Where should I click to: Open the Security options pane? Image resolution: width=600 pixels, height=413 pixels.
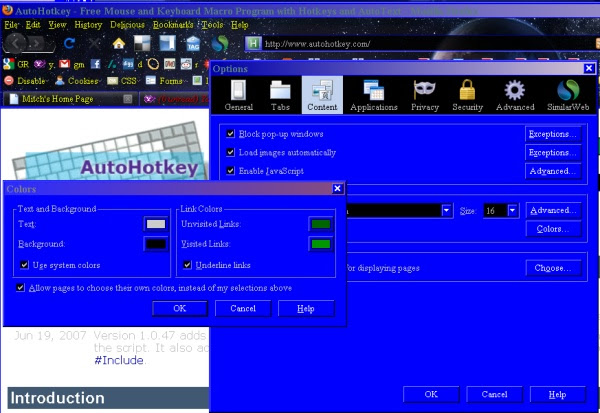tap(467, 95)
